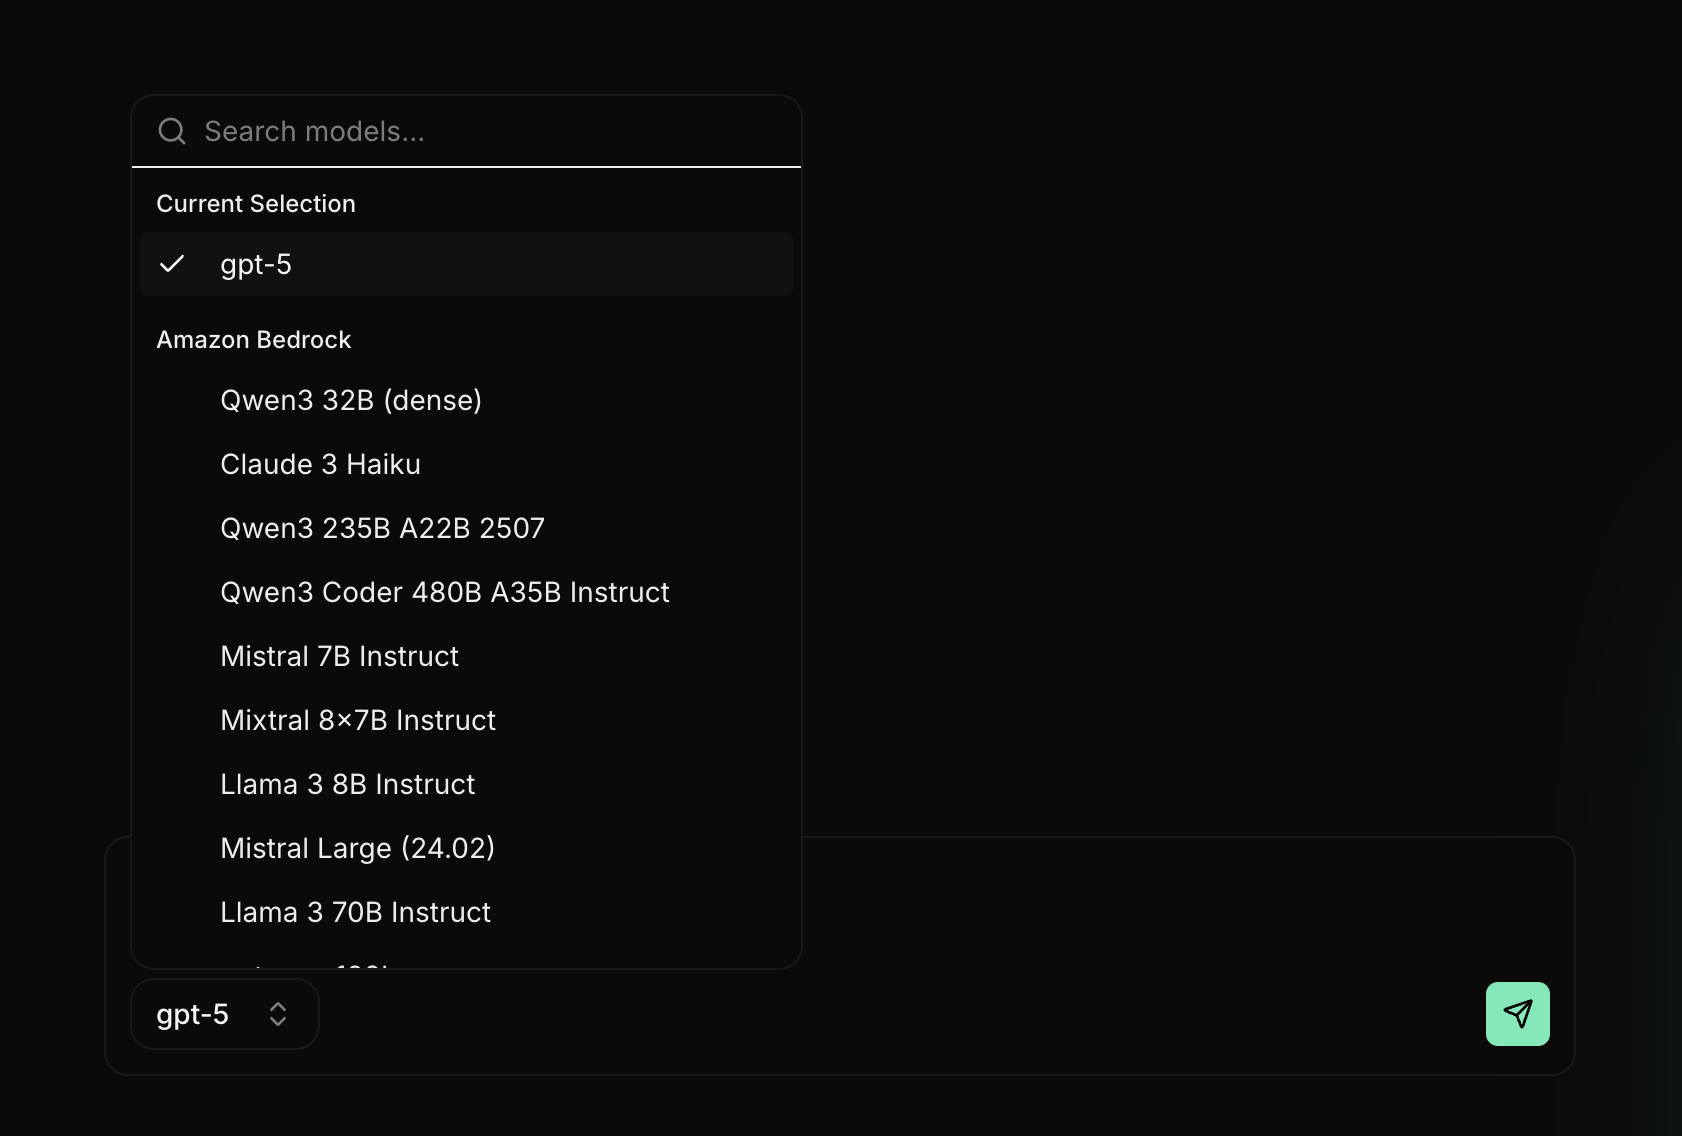Pick Qwen3 Coder 480B A35B Instruct

[445, 591]
